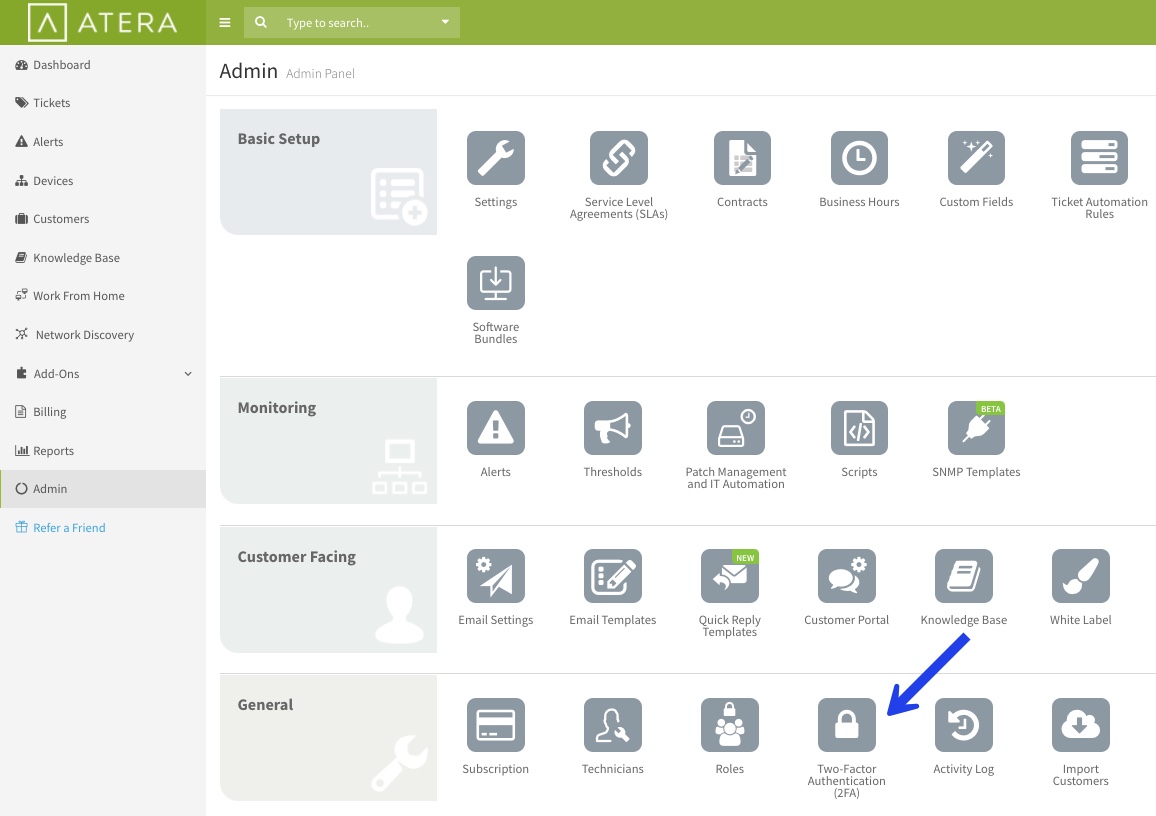Click the Activity Log text label
Screen dimensions: 1156x816
[x=964, y=769]
